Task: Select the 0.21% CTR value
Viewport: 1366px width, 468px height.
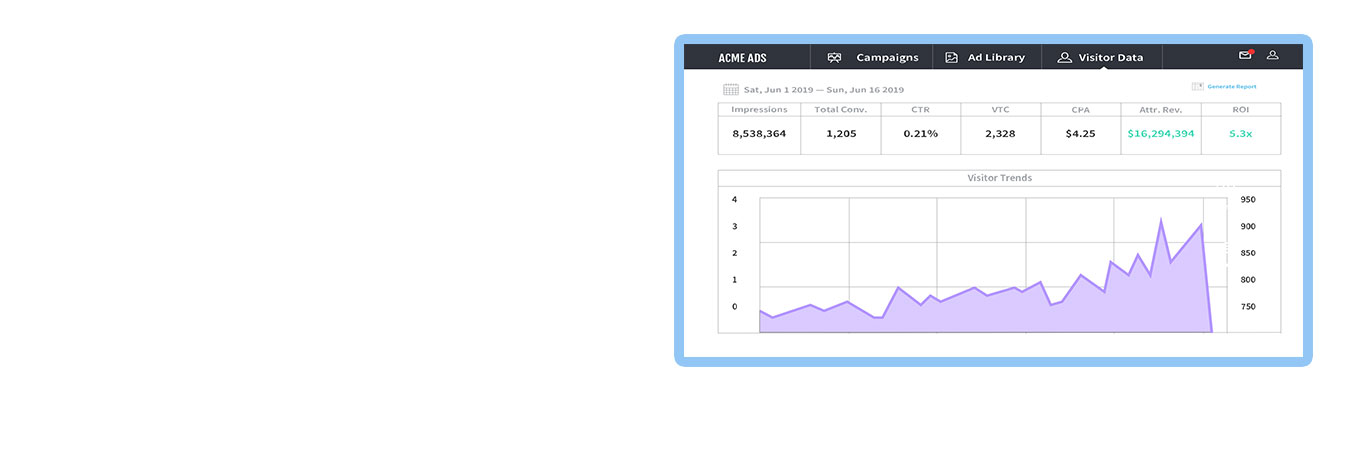Action: coord(921,133)
